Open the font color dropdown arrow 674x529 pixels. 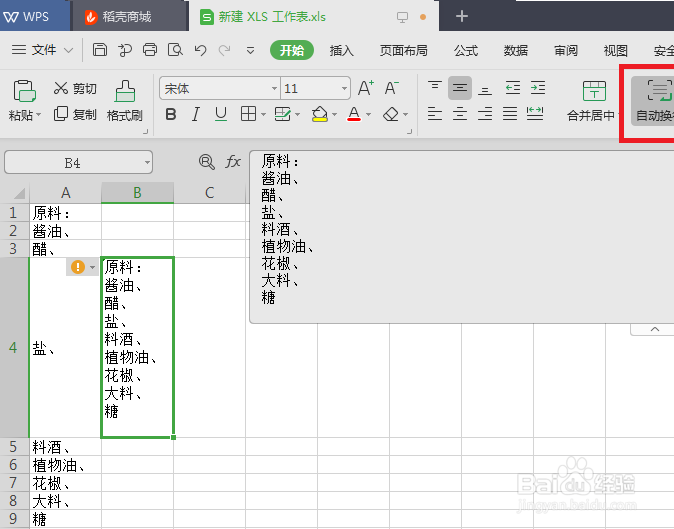pos(368,115)
